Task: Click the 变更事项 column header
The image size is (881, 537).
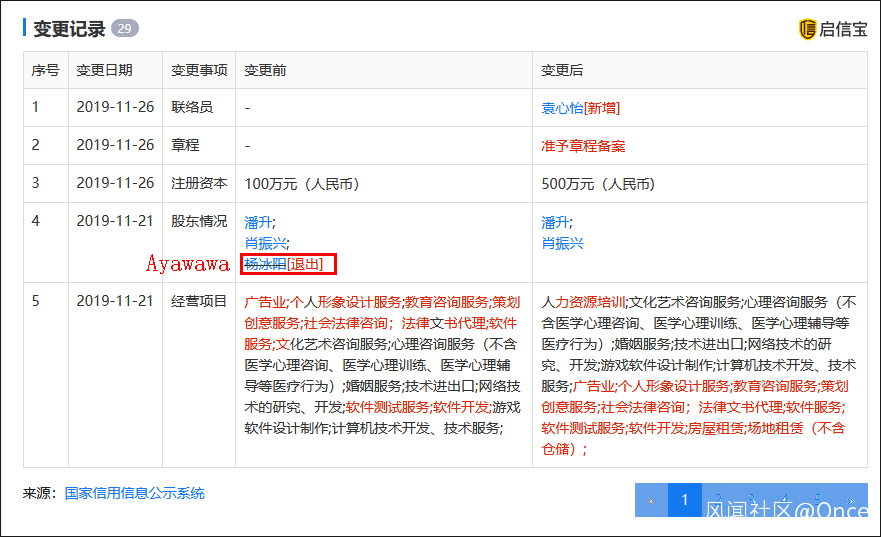Action: coord(199,70)
